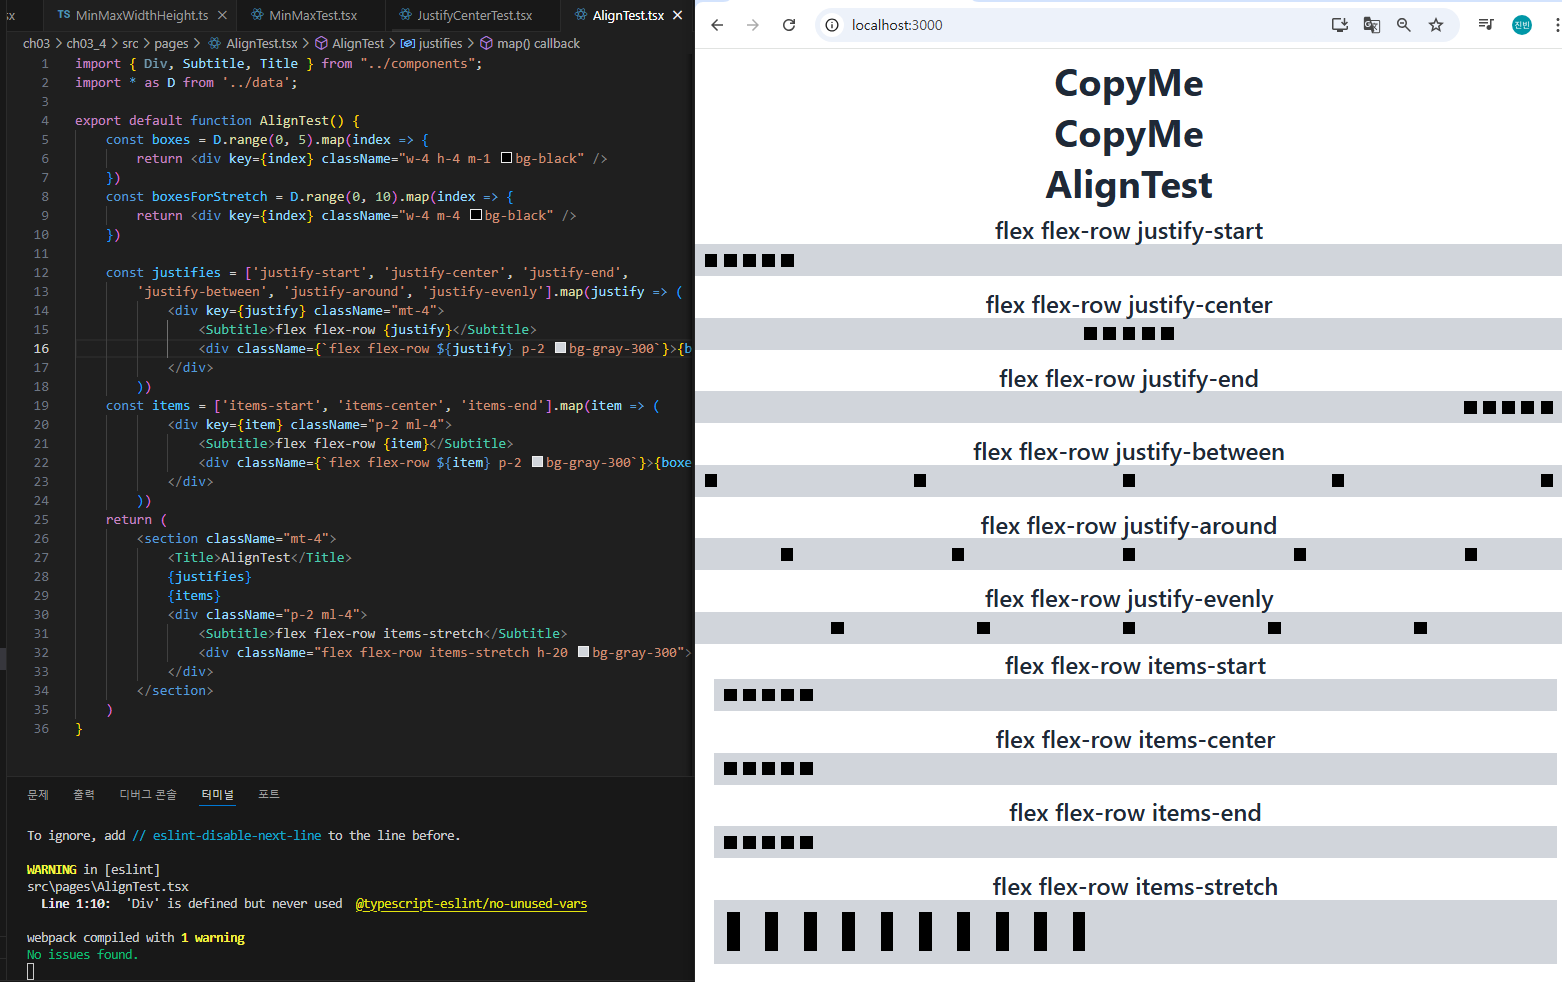
Task: Reload the localhost:3000 page
Action: pyautogui.click(x=789, y=25)
